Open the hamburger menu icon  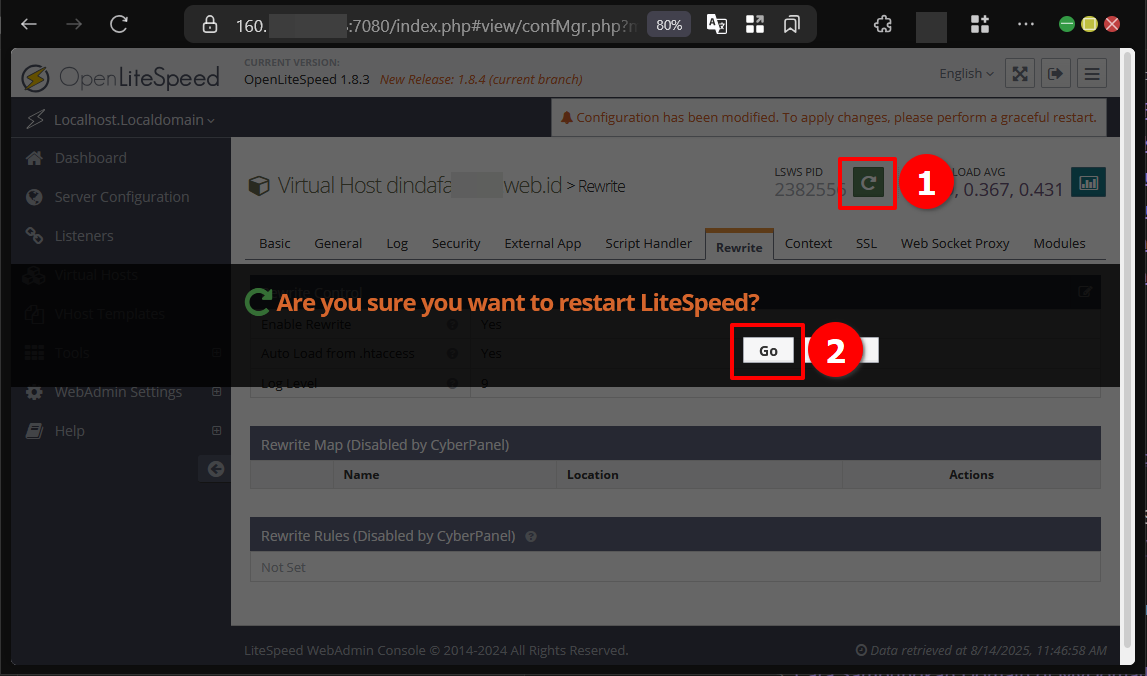point(1091,73)
